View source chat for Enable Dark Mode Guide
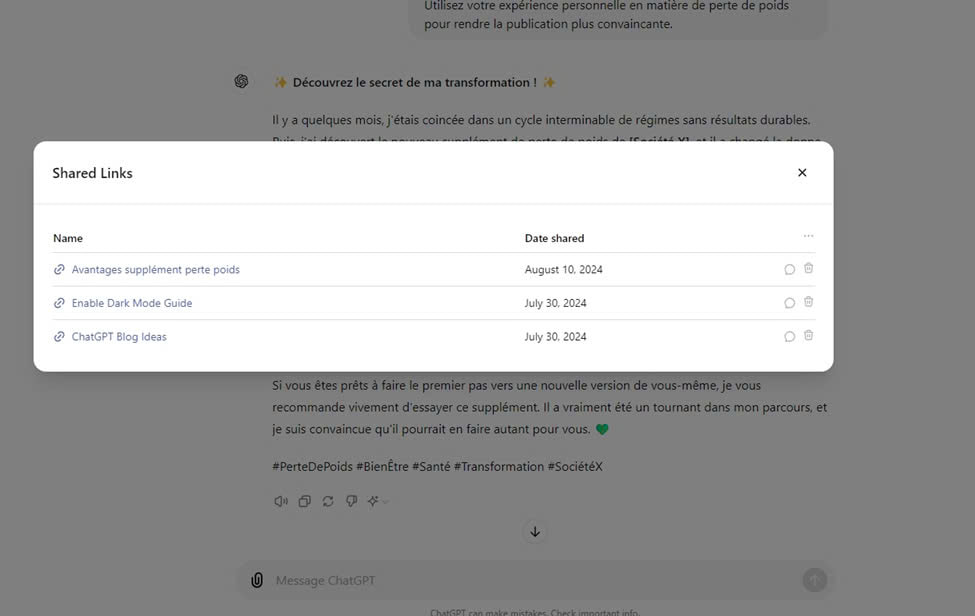Image resolution: width=975 pixels, height=616 pixels. point(789,303)
